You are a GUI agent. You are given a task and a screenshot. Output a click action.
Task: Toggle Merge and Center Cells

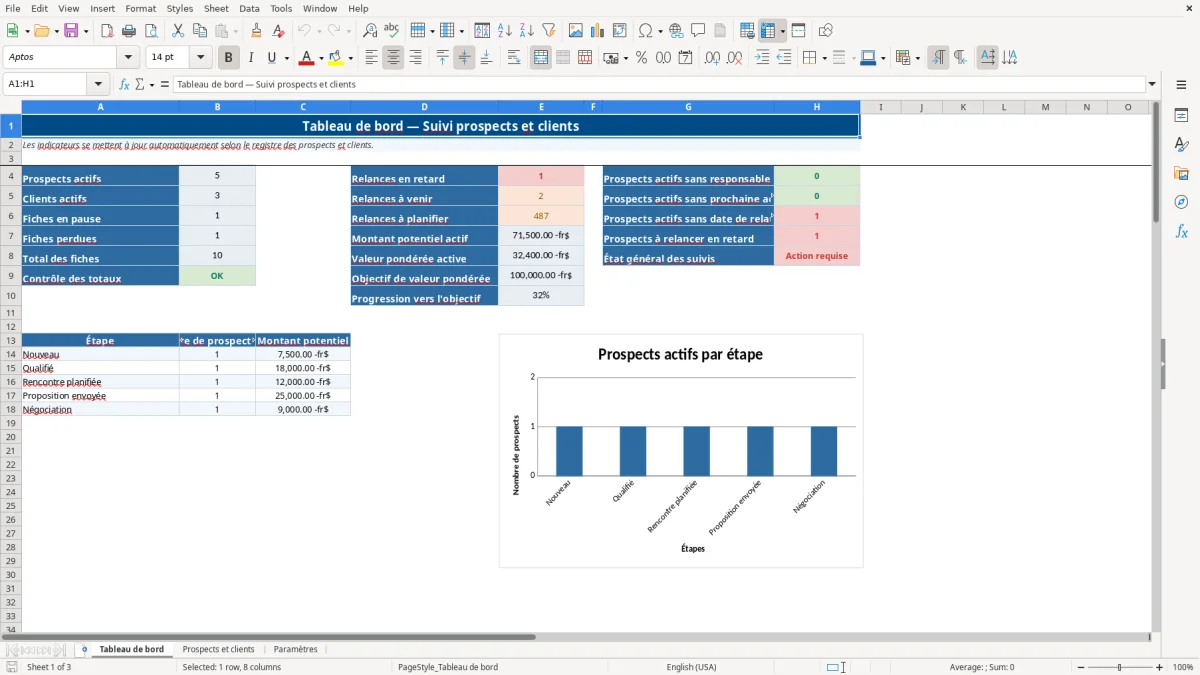pos(541,58)
